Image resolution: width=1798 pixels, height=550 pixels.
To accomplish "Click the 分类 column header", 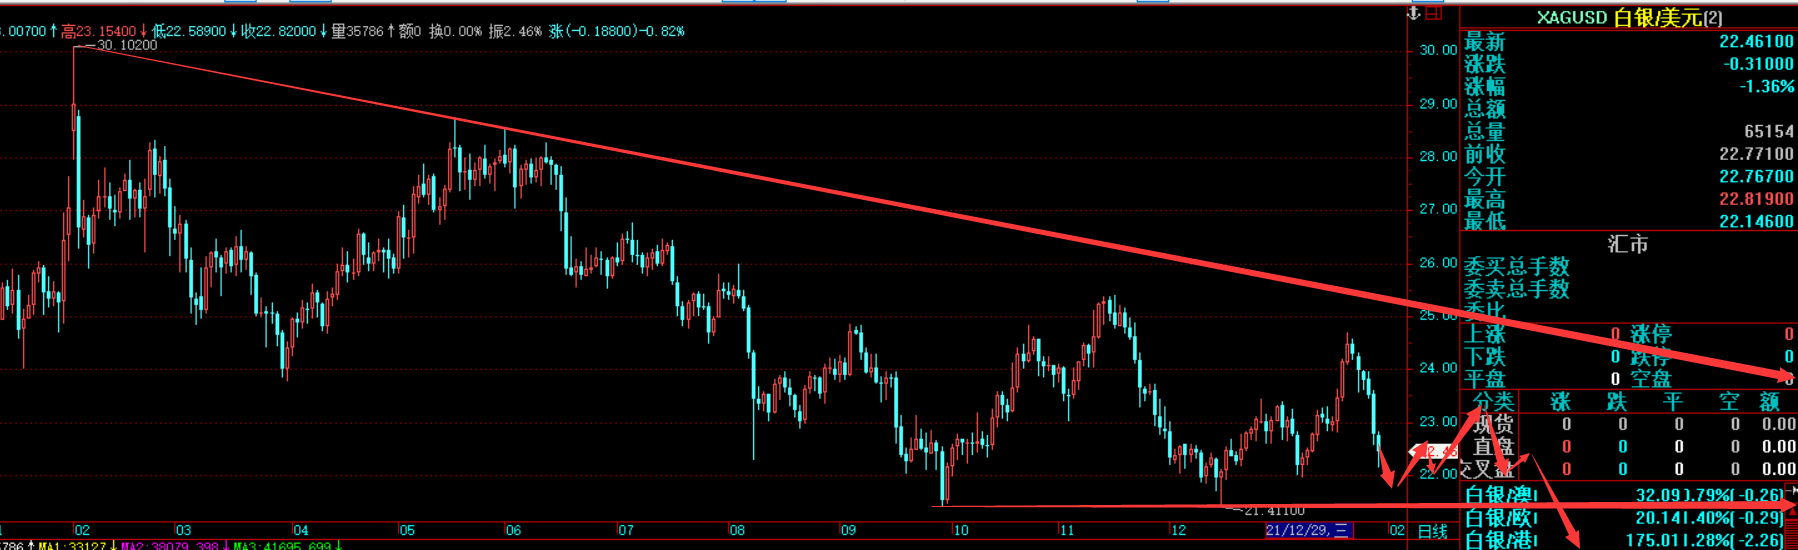I will (1492, 401).
